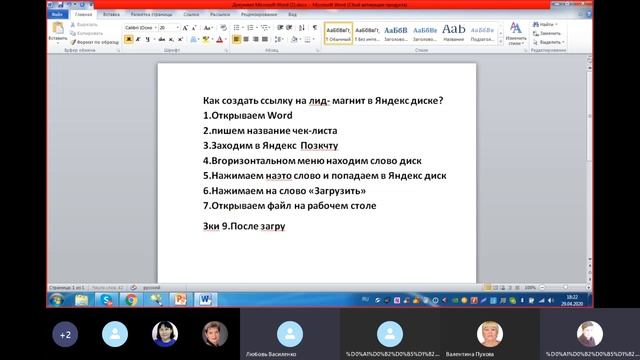Click the +2 more participants bubble
The height and width of the screenshot is (360, 640).
(65, 335)
